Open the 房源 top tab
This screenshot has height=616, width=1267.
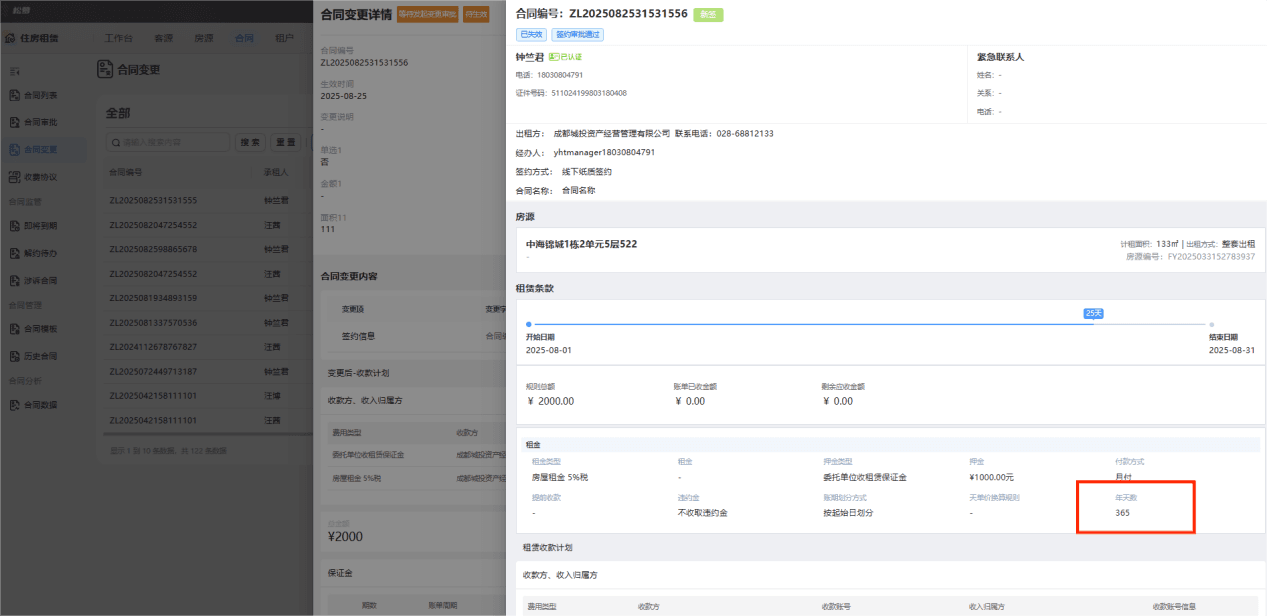[x=204, y=38]
